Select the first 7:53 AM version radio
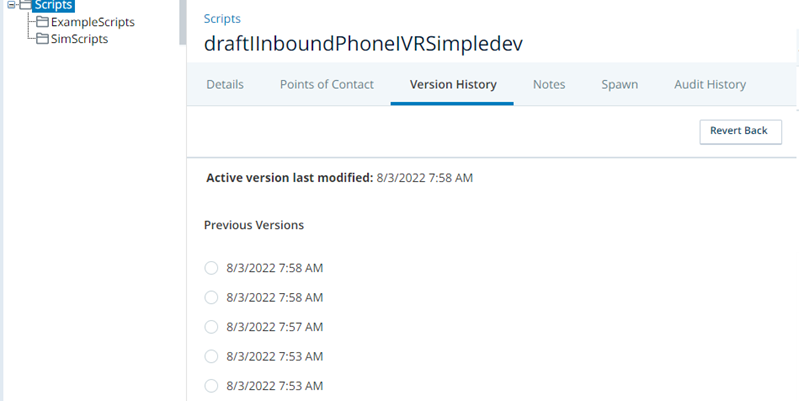 pos(211,356)
